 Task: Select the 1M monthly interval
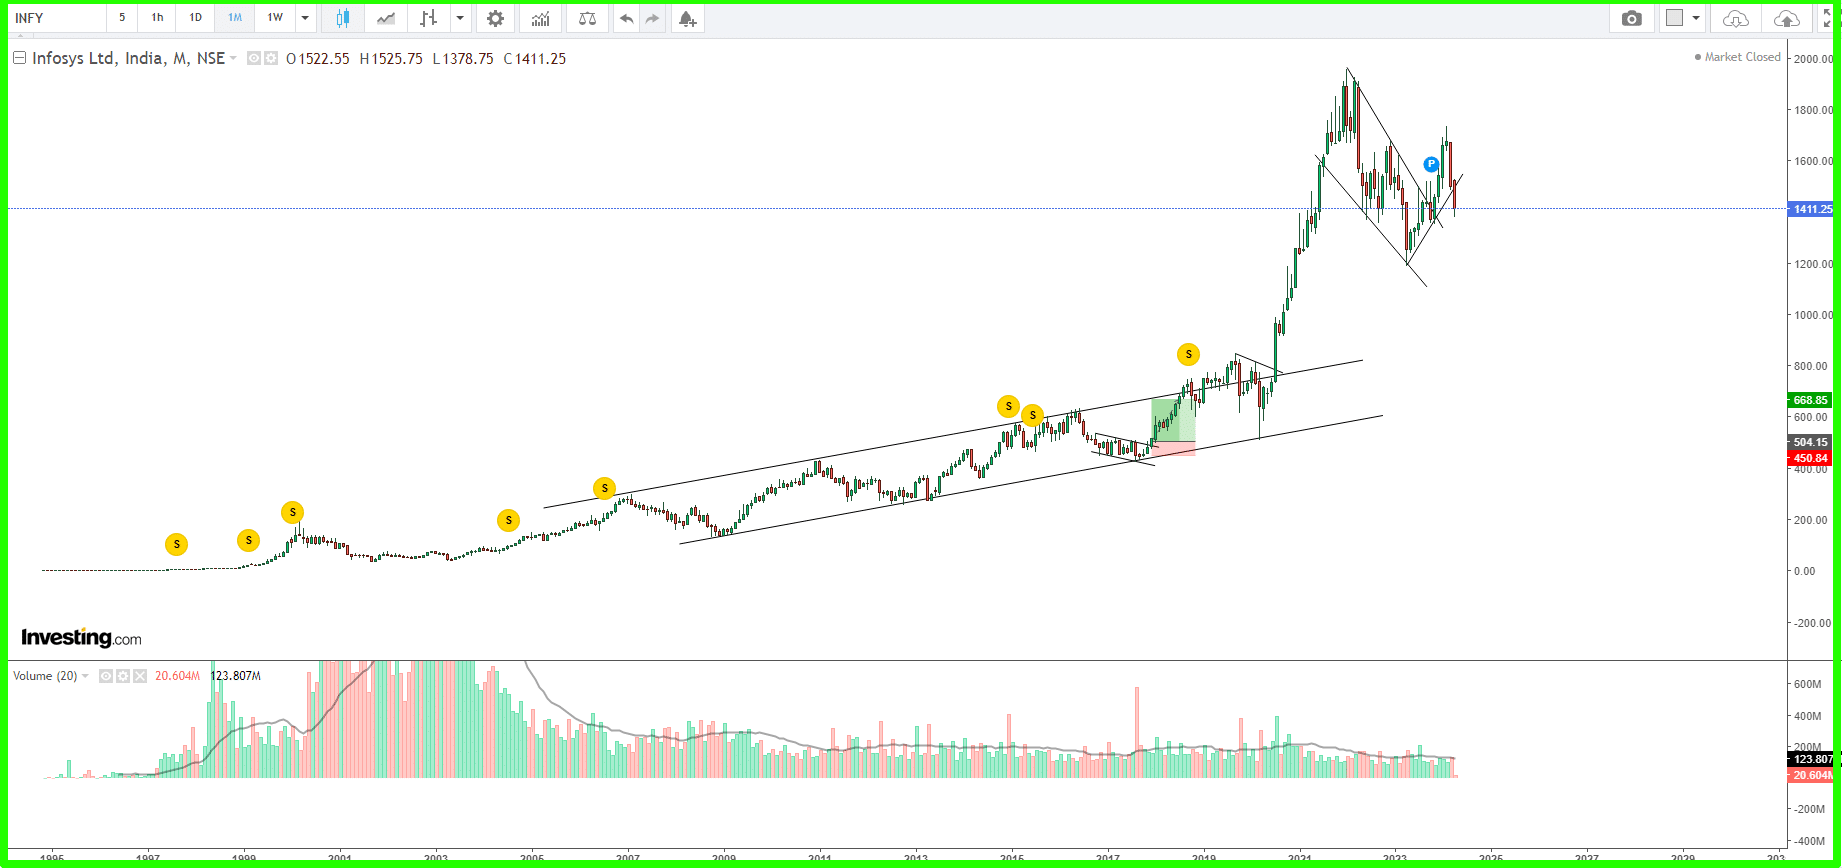pos(235,18)
